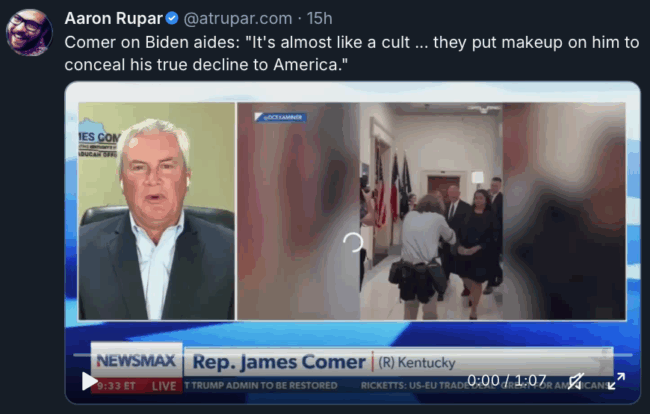Open the @atrupar.com handle link
Screen dimensions: 650x414
coord(238,18)
